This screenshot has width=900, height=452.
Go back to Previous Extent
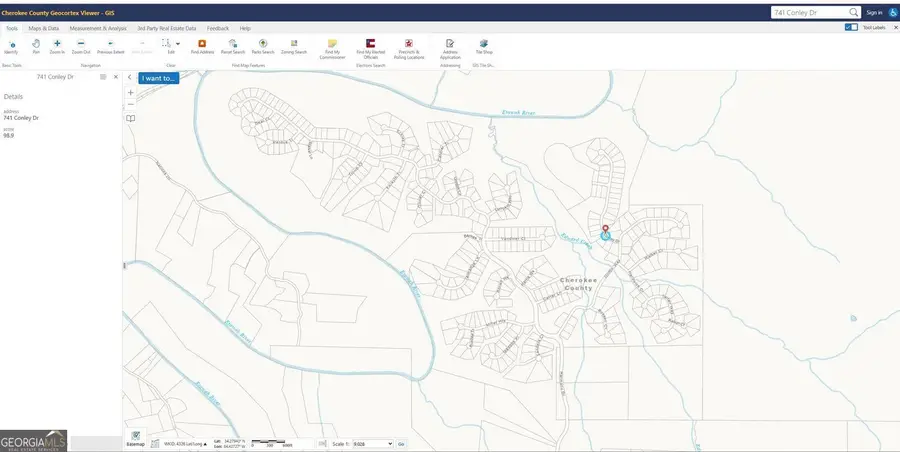click(111, 47)
